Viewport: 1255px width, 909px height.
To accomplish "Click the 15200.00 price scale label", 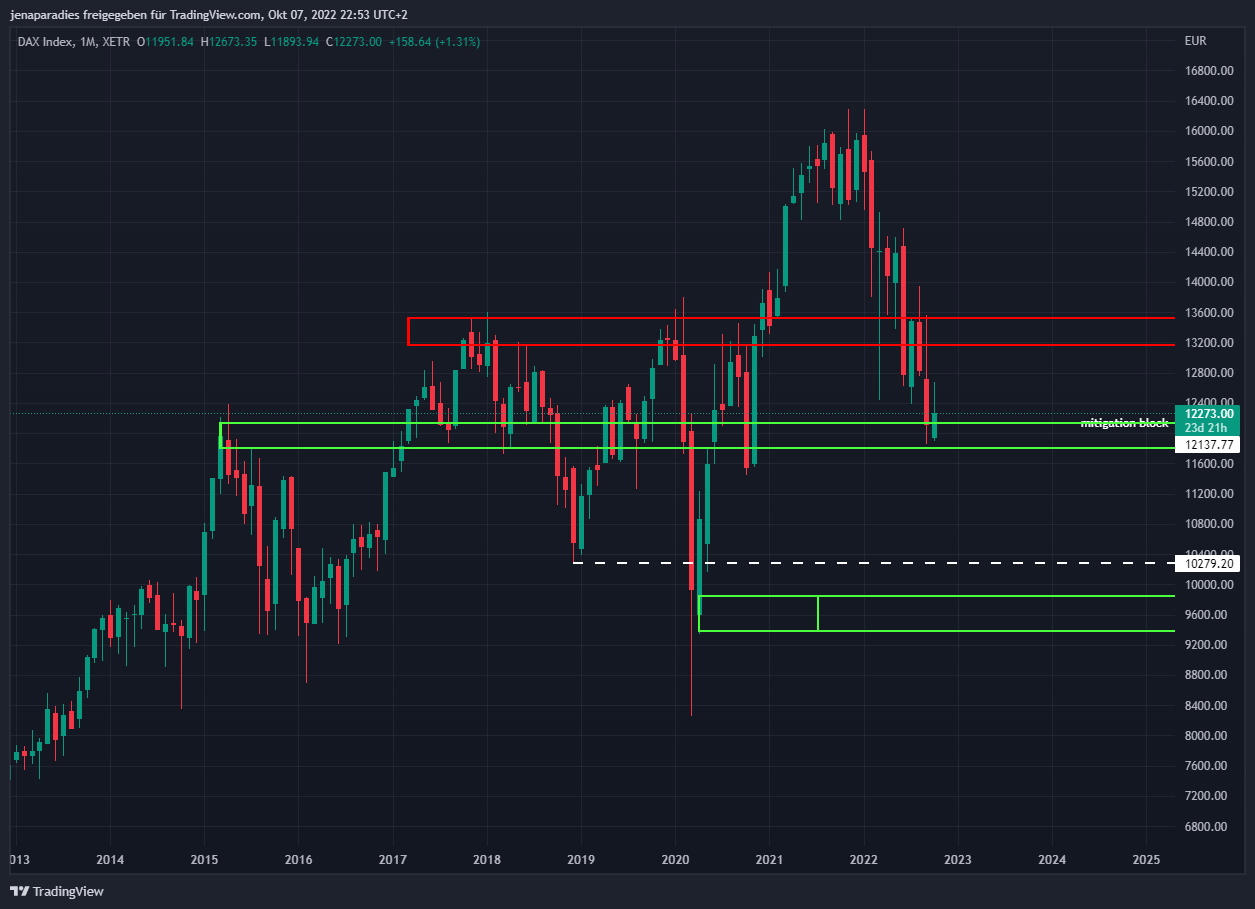I will (1207, 192).
